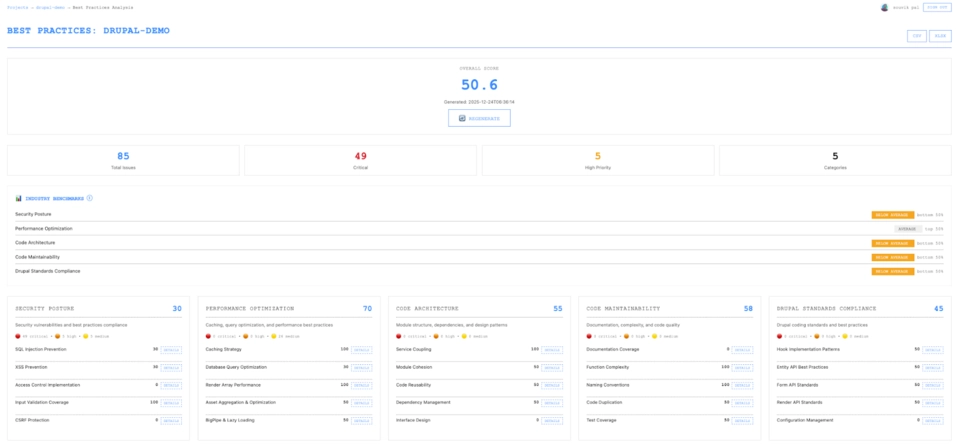View Input Validation Coverage details
This screenshot has height=446, width=960.
[171, 403]
